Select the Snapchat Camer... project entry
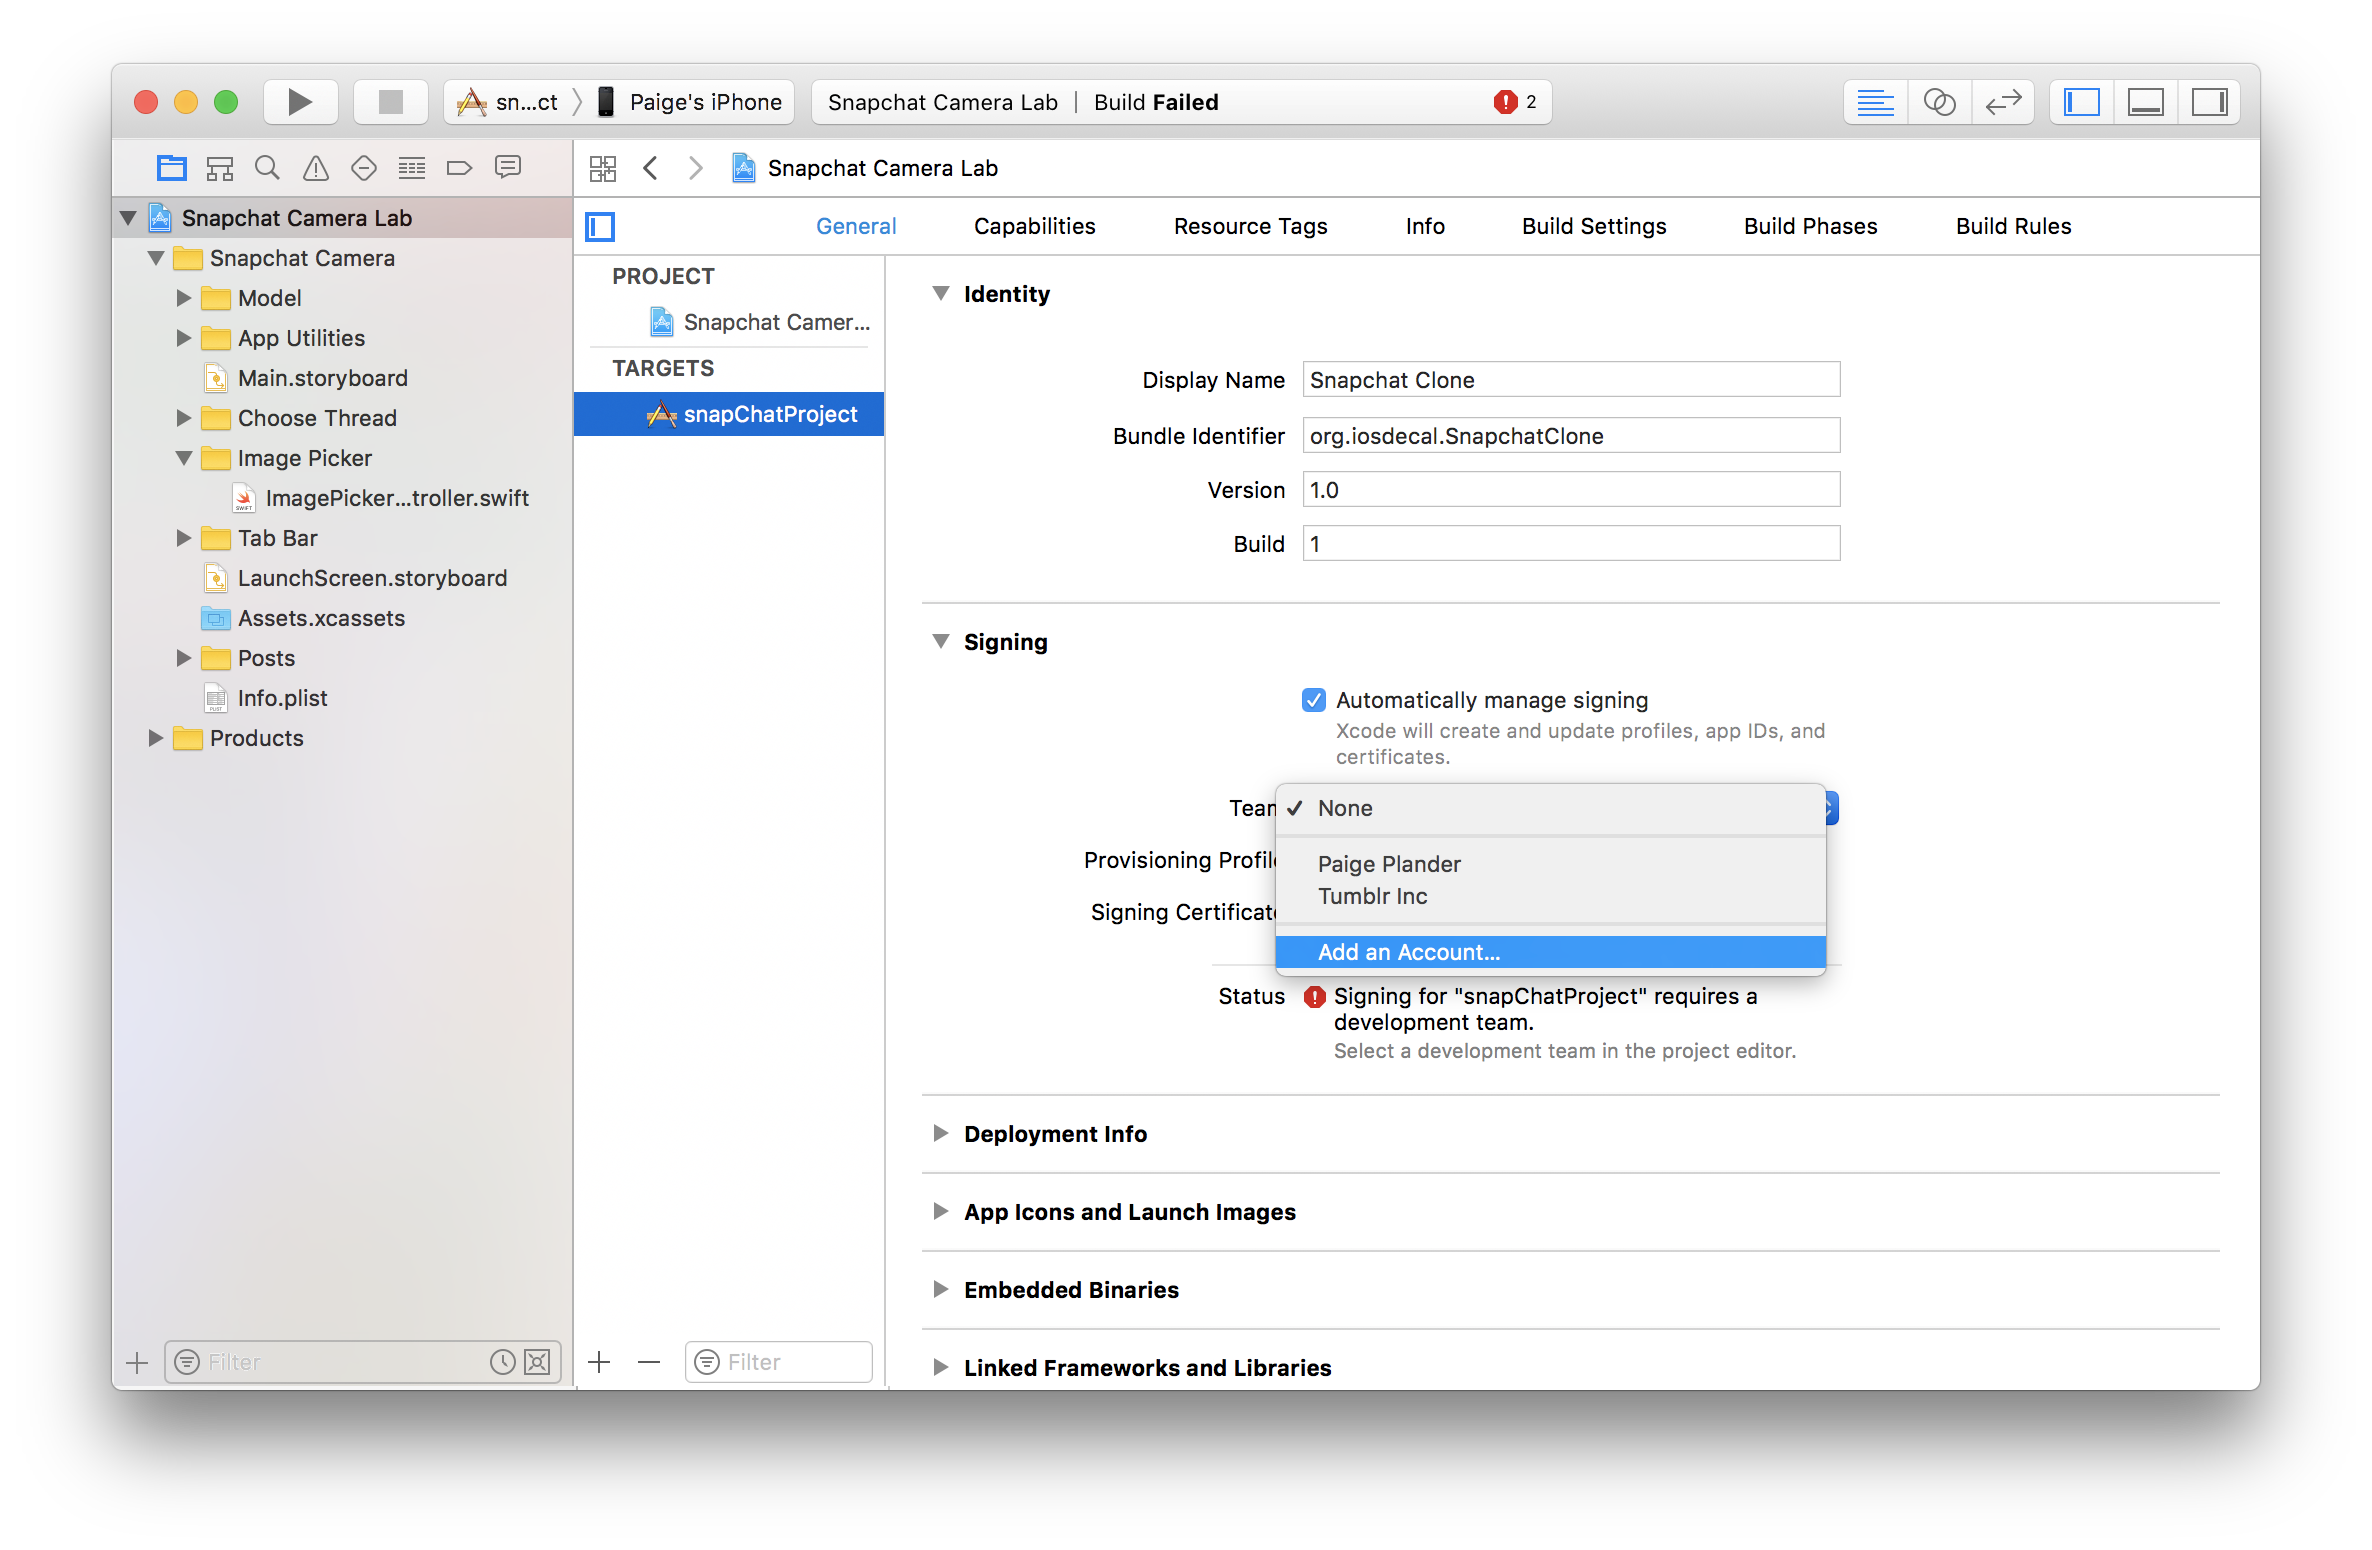2372x1550 pixels. point(760,322)
